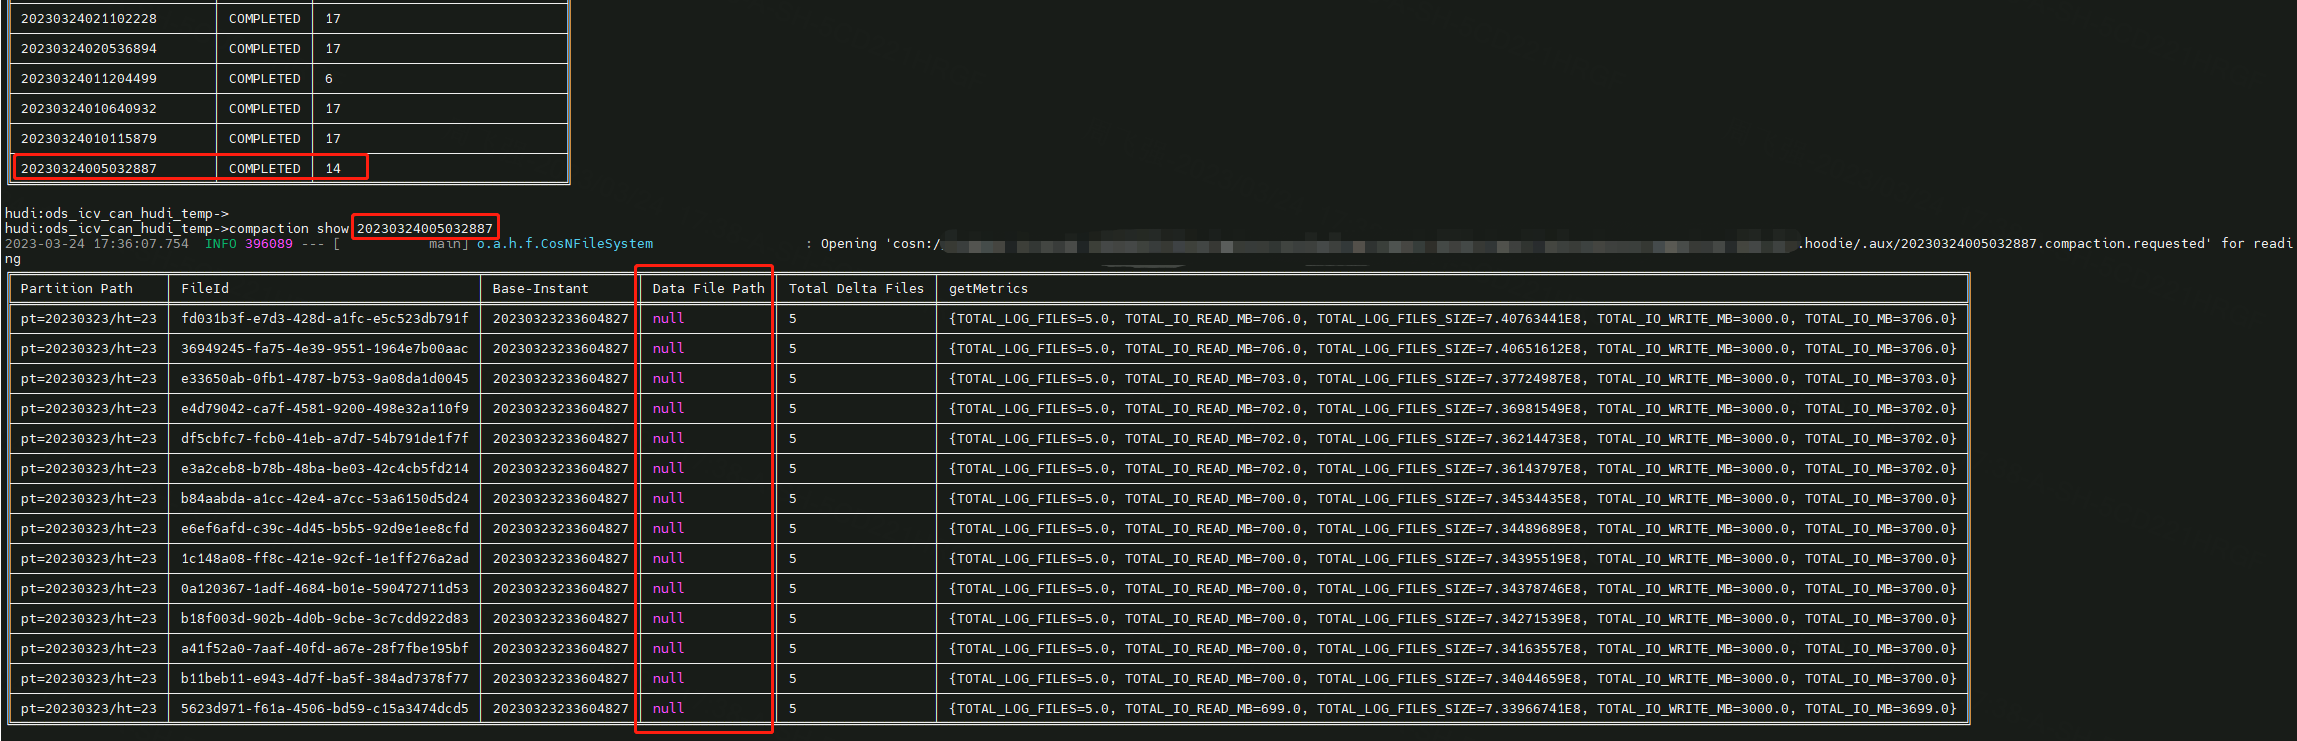Select 20230324005032887 in the compaction show command
This screenshot has height=741, width=2297.
tap(425, 228)
